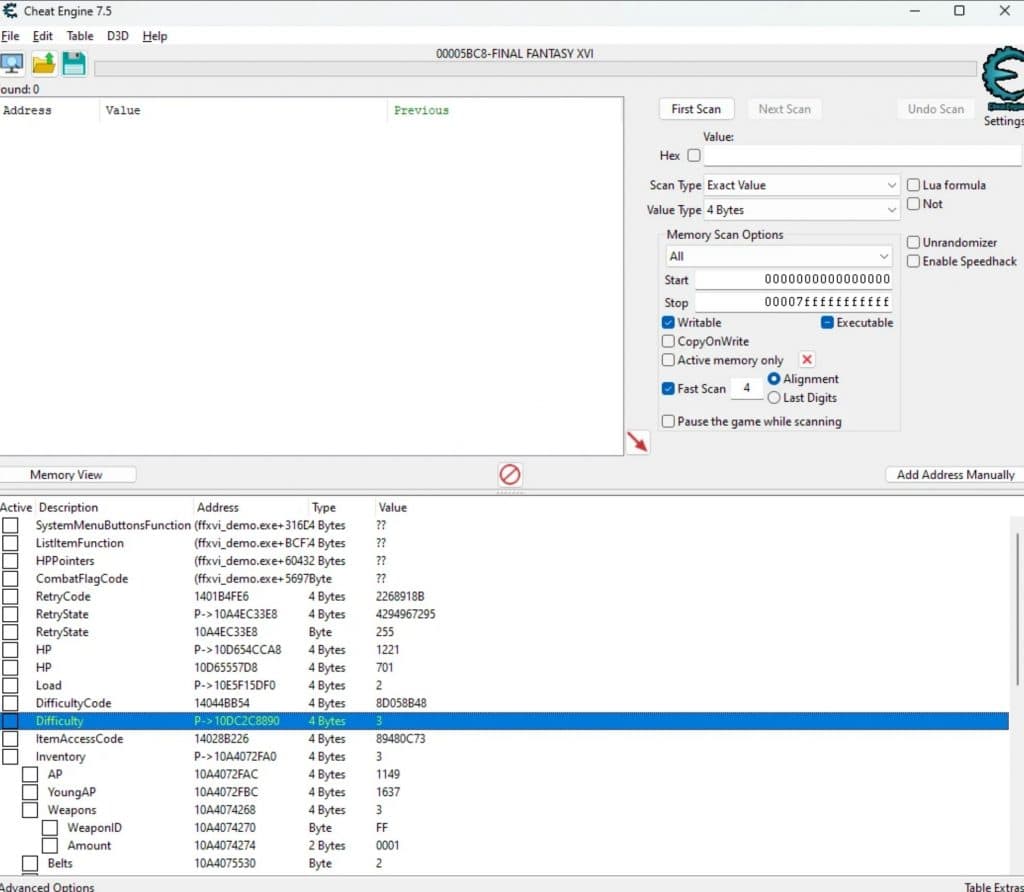
Task: Enable the Hex checkbox
Action: pyautogui.click(x=694, y=156)
